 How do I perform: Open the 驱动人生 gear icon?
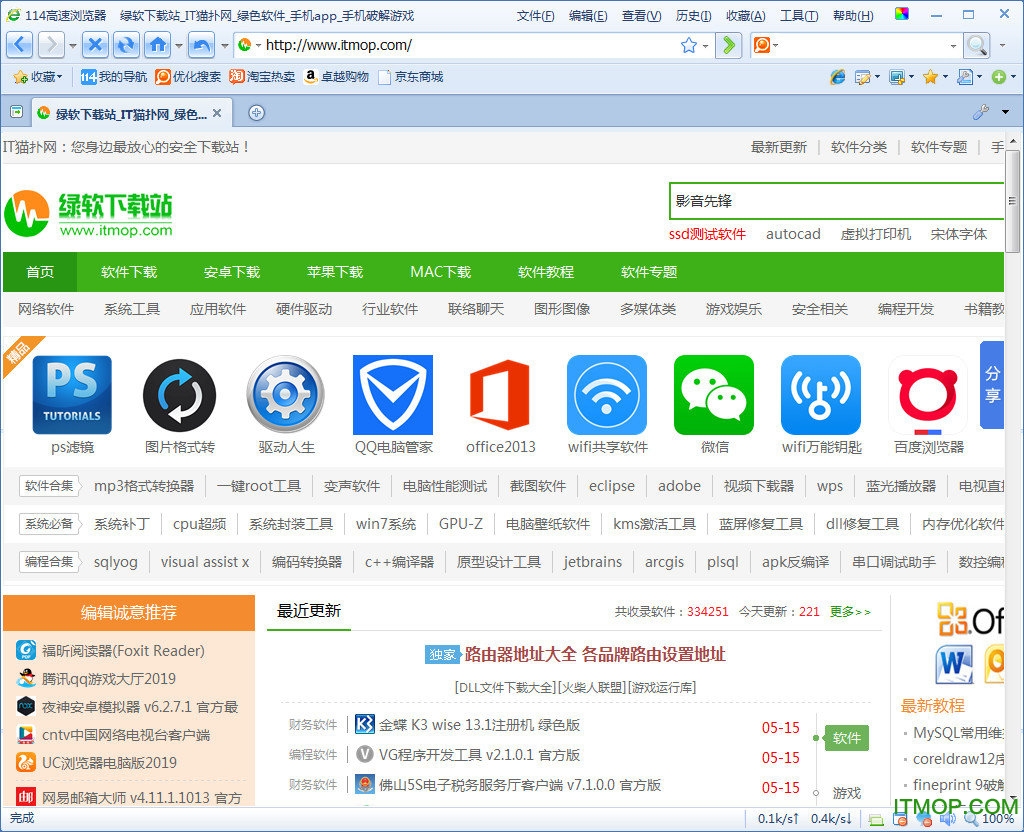(286, 394)
